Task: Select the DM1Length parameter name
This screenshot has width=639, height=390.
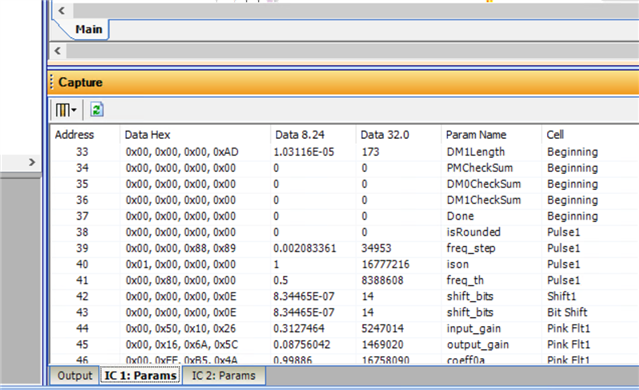Action: (x=476, y=152)
